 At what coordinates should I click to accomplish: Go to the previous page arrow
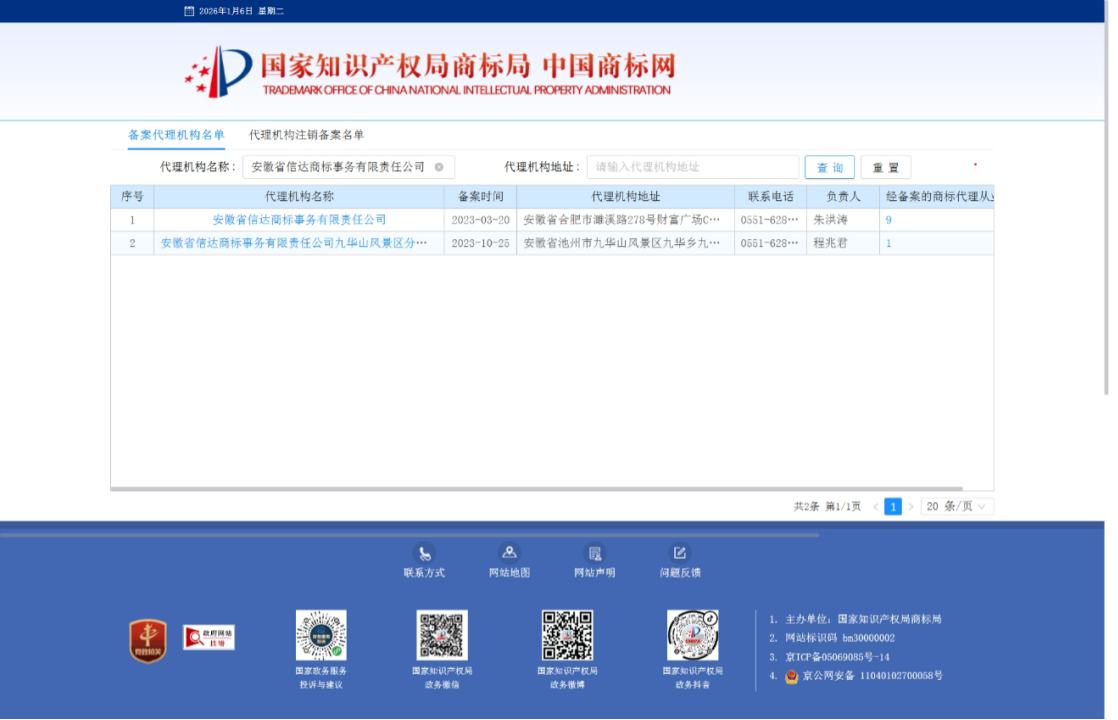[x=876, y=507]
